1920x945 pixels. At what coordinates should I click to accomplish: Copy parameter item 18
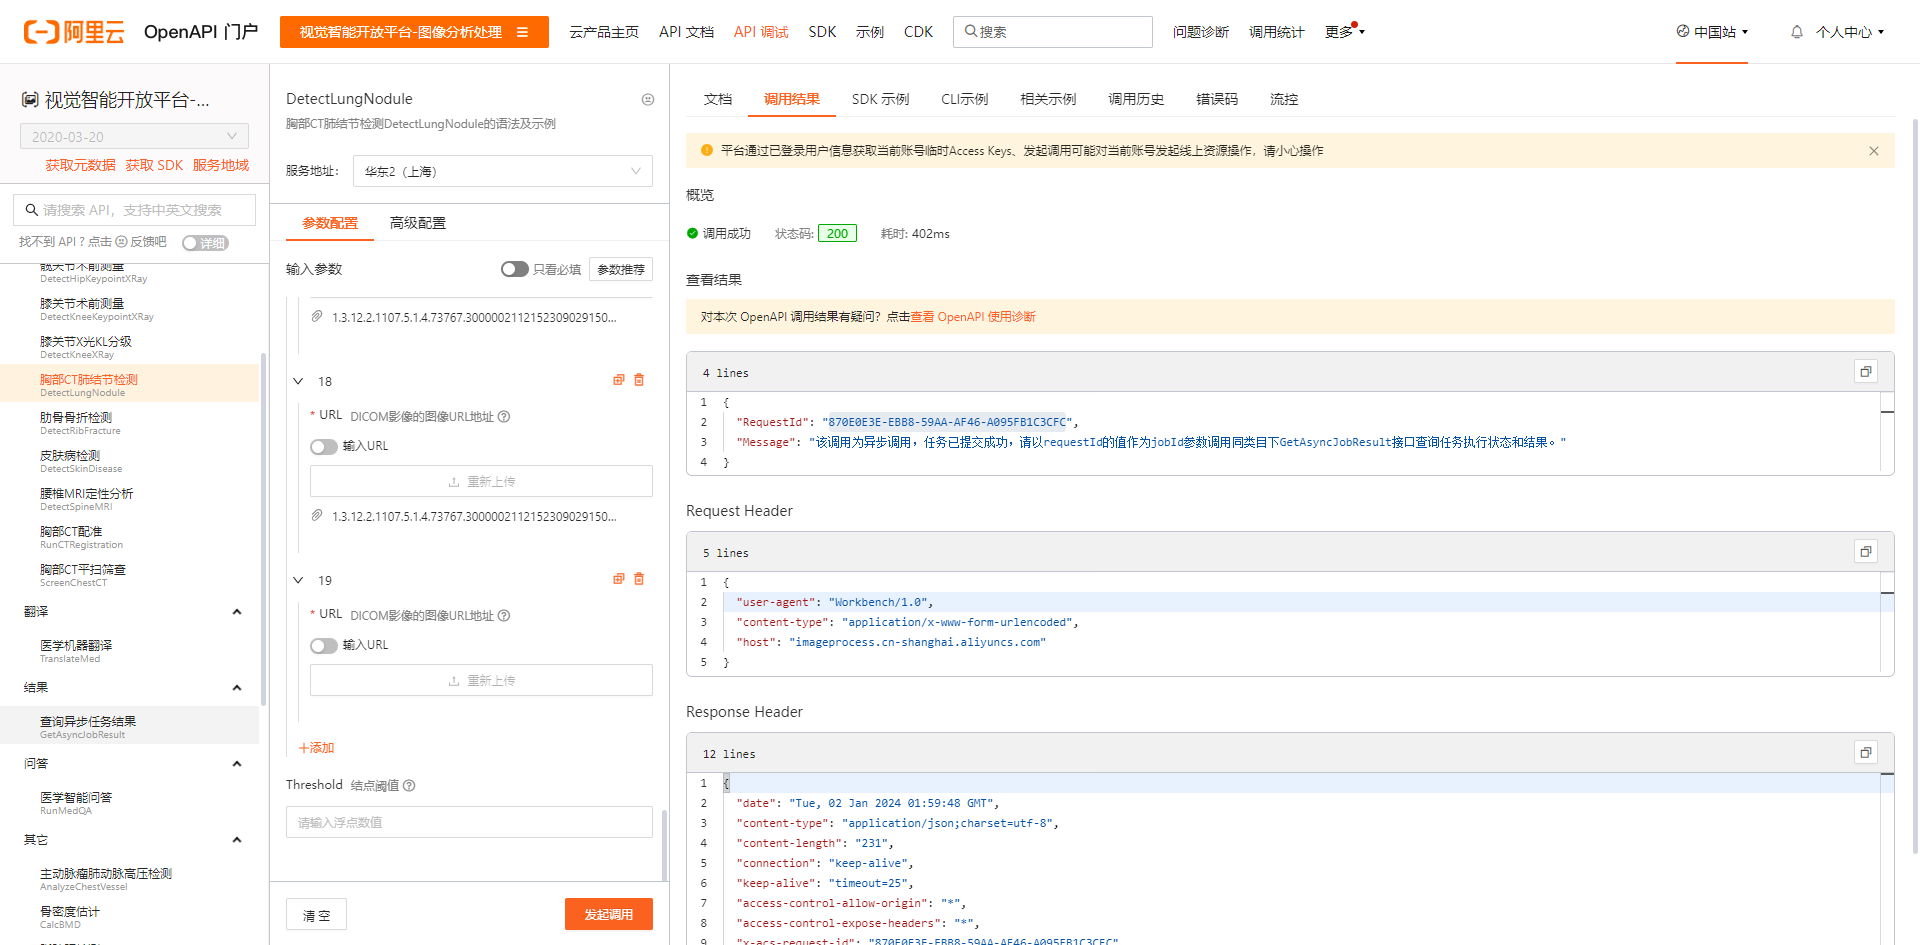pyautogui.click(x=619, y=380)
